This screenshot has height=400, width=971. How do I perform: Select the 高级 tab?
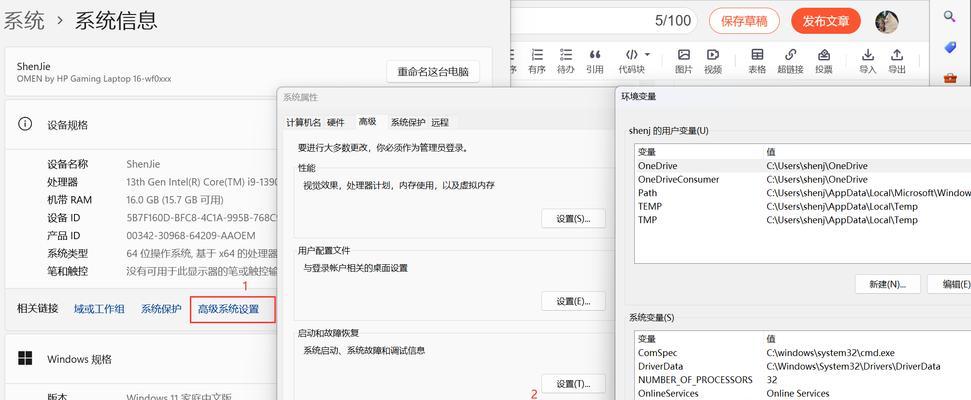[367, 122]
